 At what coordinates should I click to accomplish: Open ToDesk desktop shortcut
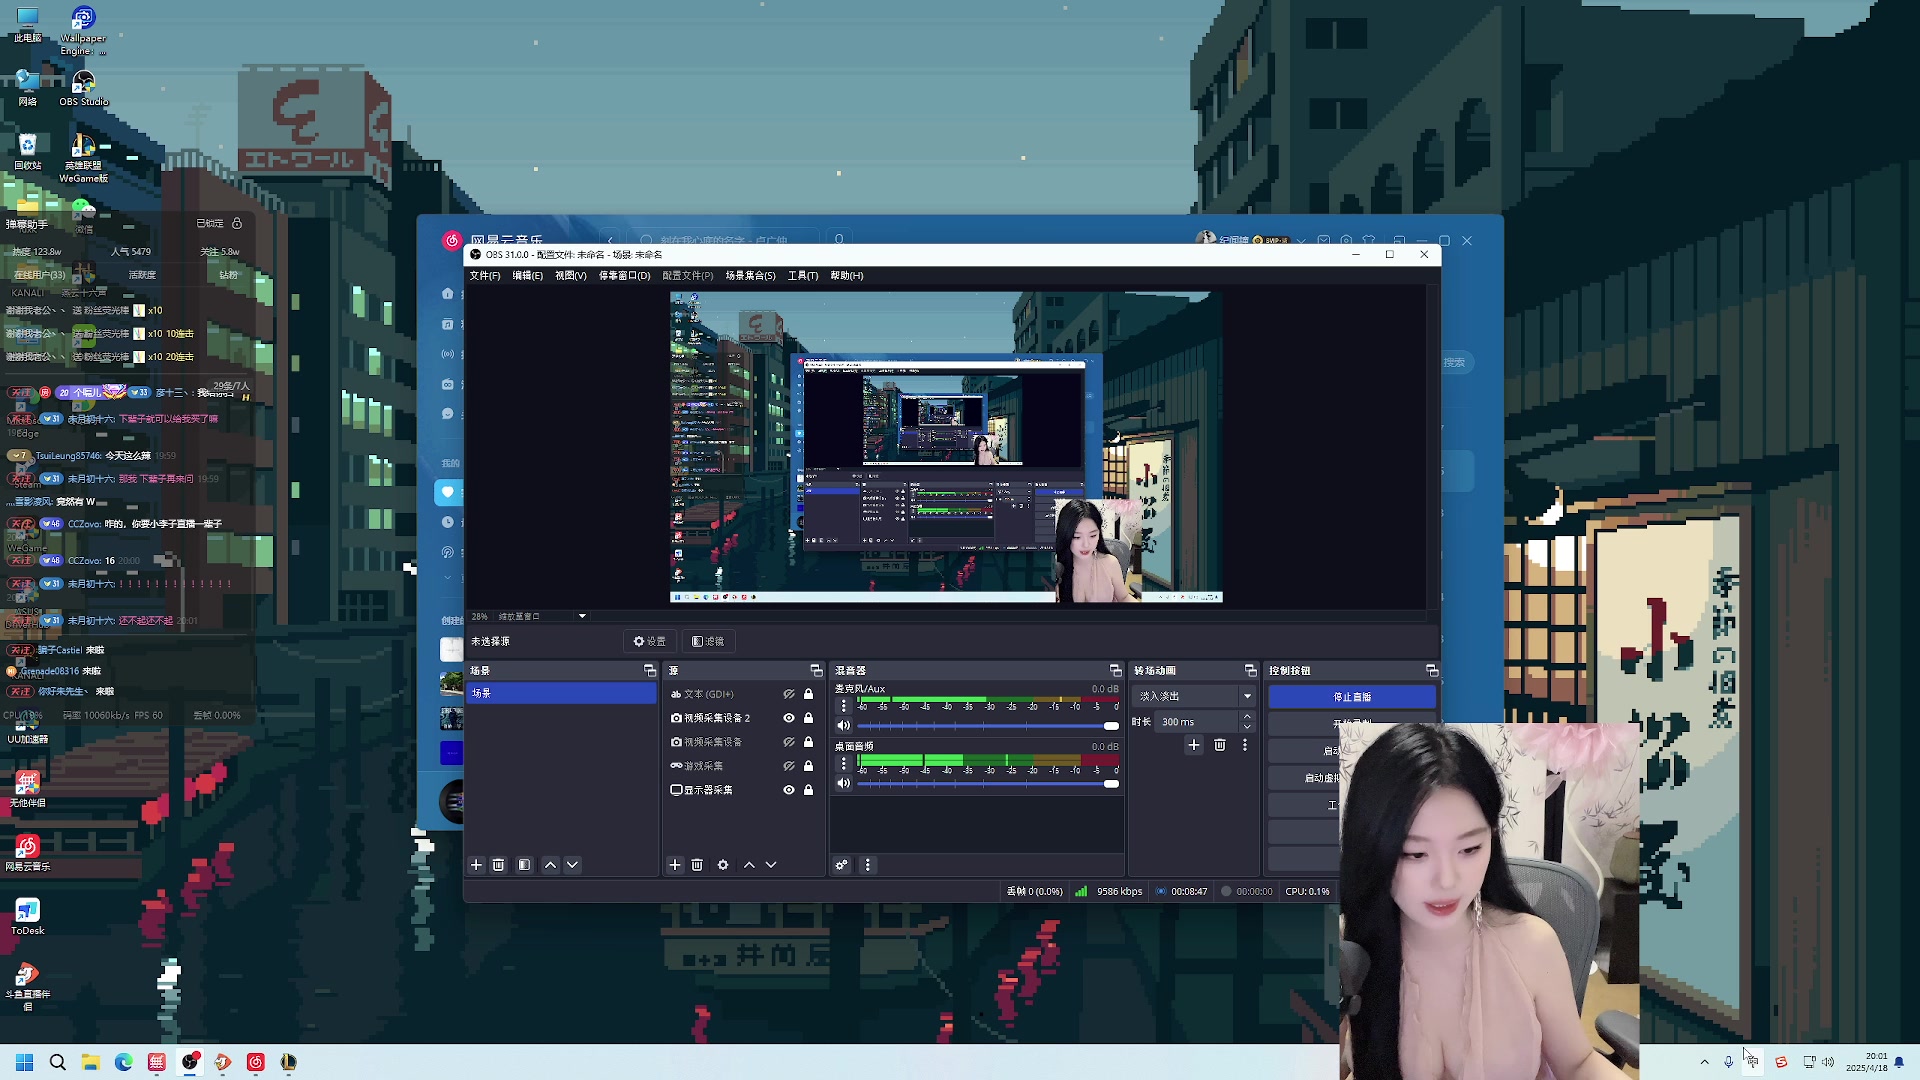[x=27, y=916]
